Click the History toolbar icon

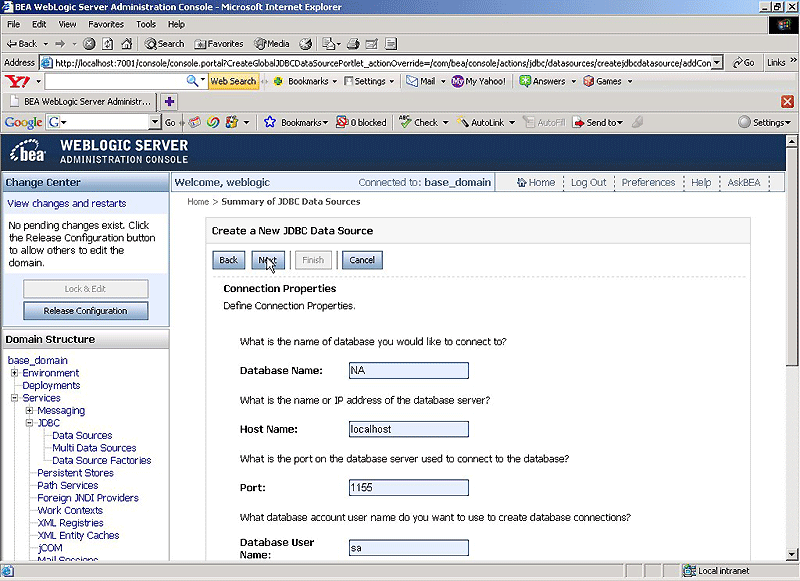click(305, 44)
